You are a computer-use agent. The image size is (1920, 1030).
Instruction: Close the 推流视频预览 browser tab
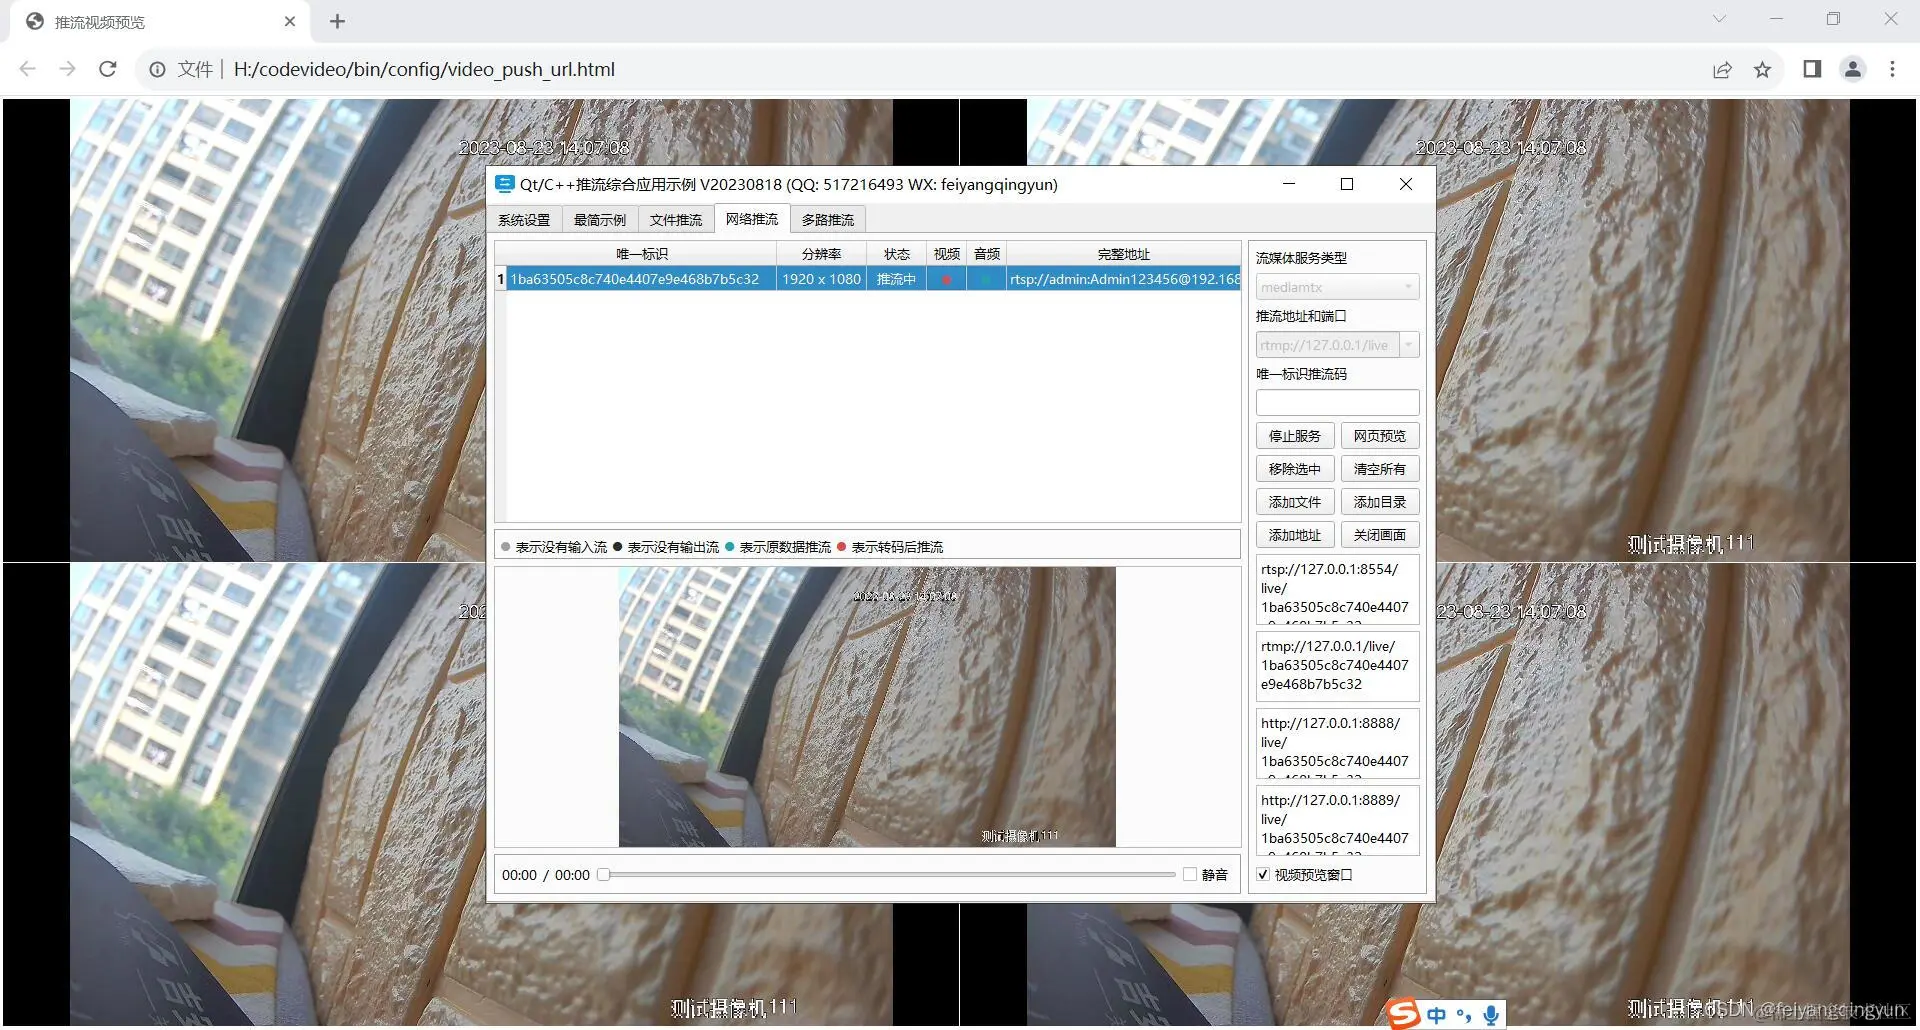(x=290, y=21)
